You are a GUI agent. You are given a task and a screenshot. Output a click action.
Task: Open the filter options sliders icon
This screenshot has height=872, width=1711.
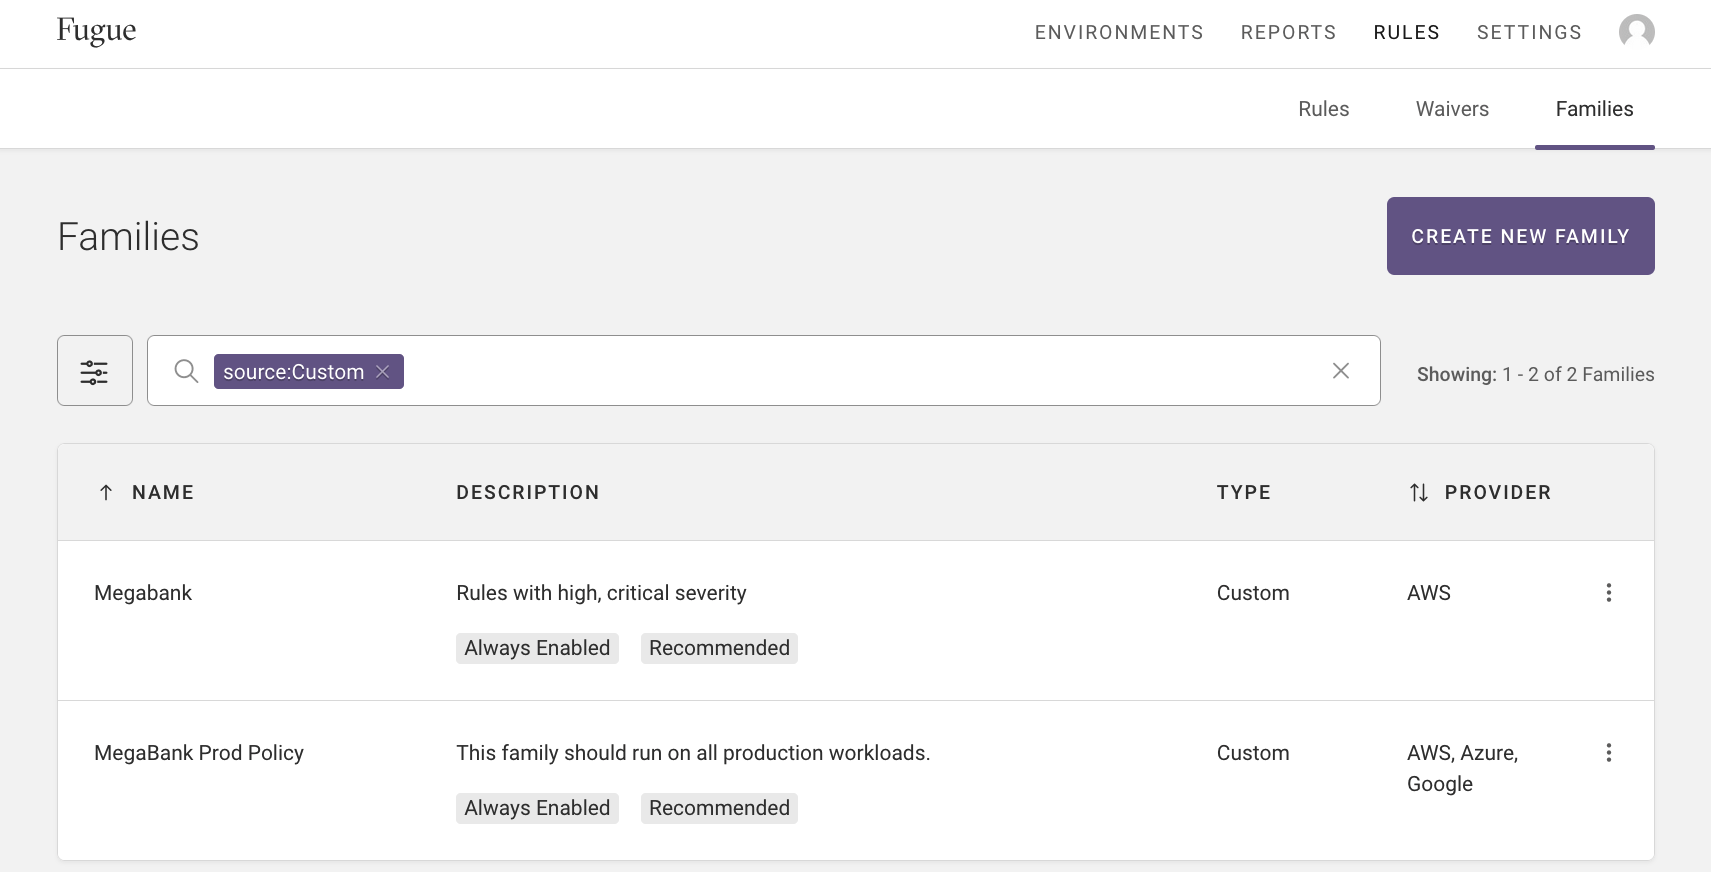click(x=94, y=371)
